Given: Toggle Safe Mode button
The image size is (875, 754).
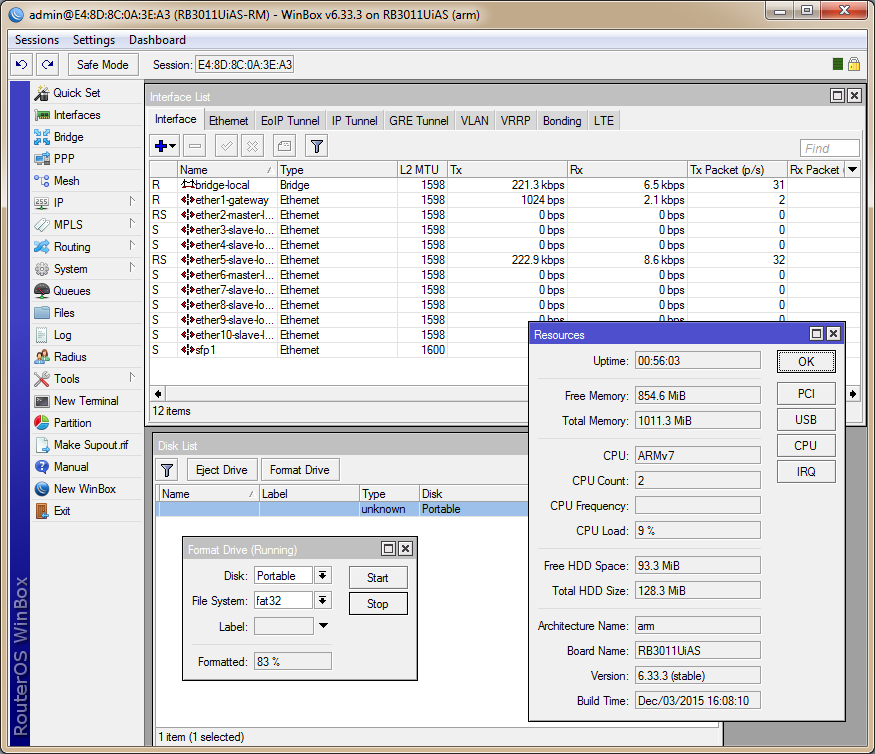Looking at the screenshot, I should [102, 64].
